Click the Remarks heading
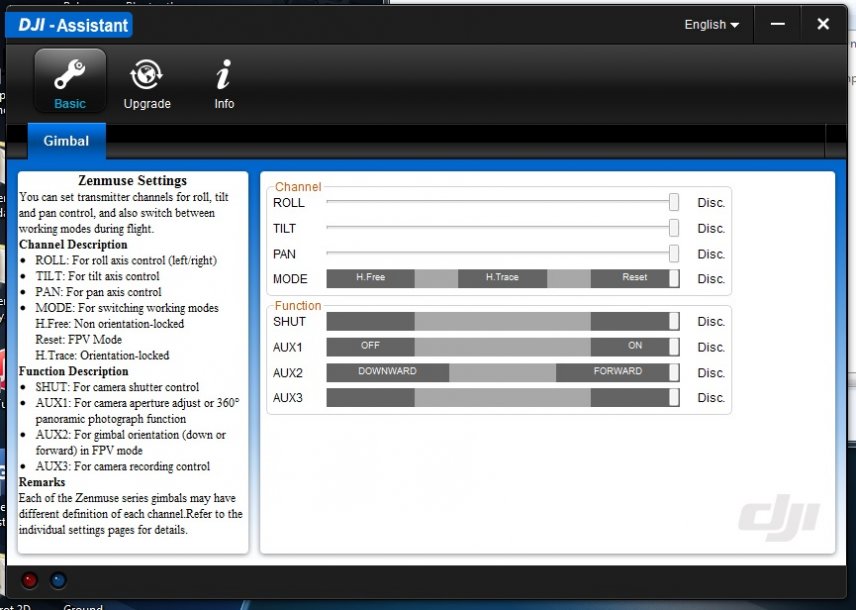Image resolution: width=856 pixels, height=610 pixels. 42,482
